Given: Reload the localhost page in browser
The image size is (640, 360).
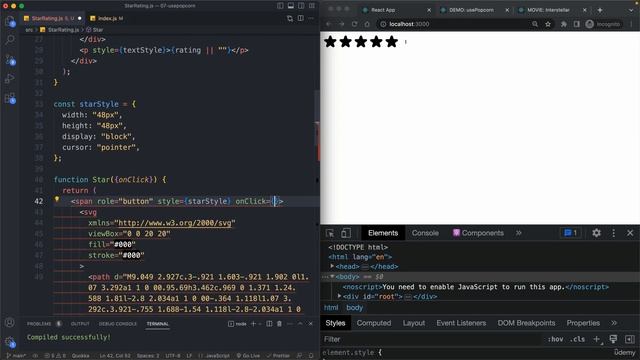Looking at the screenshot, I should pyautogui.click(x=354, y=24).
